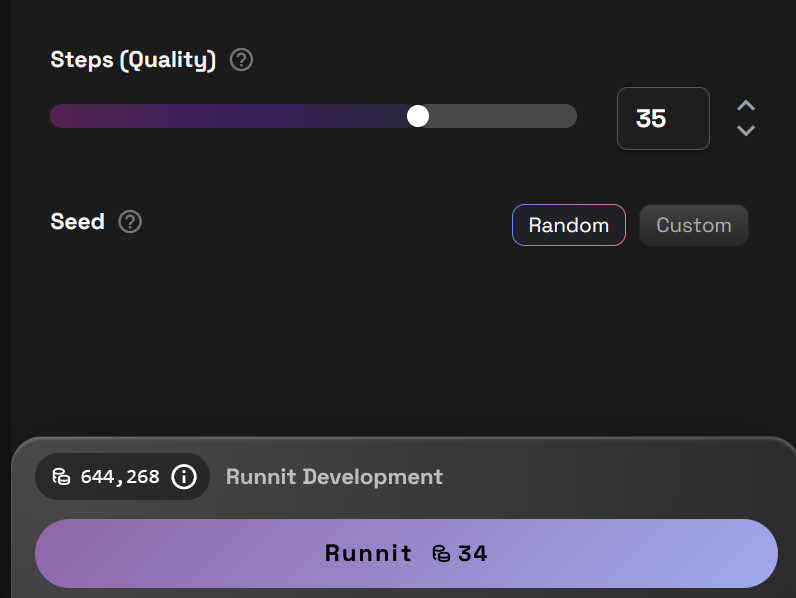Increase steps with the up chevron
The height and width of the screenshot is (598, 796).
click(745, 106)
